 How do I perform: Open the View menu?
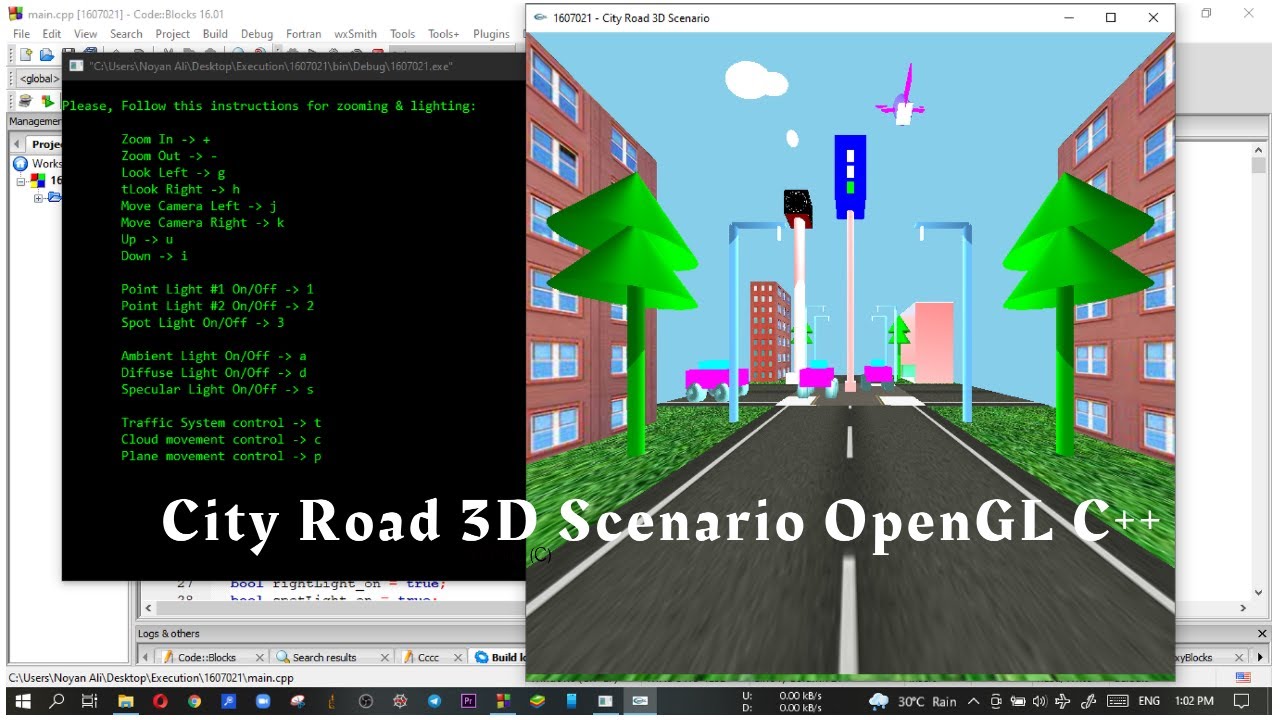(86, 34)
